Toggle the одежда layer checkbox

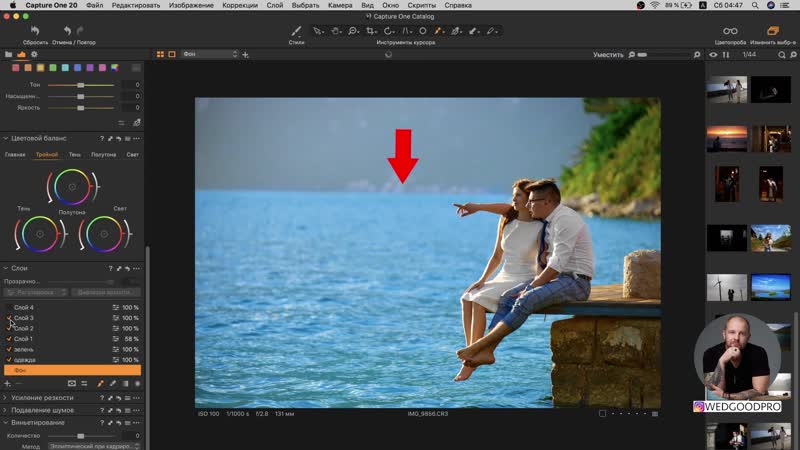(9, 360)
